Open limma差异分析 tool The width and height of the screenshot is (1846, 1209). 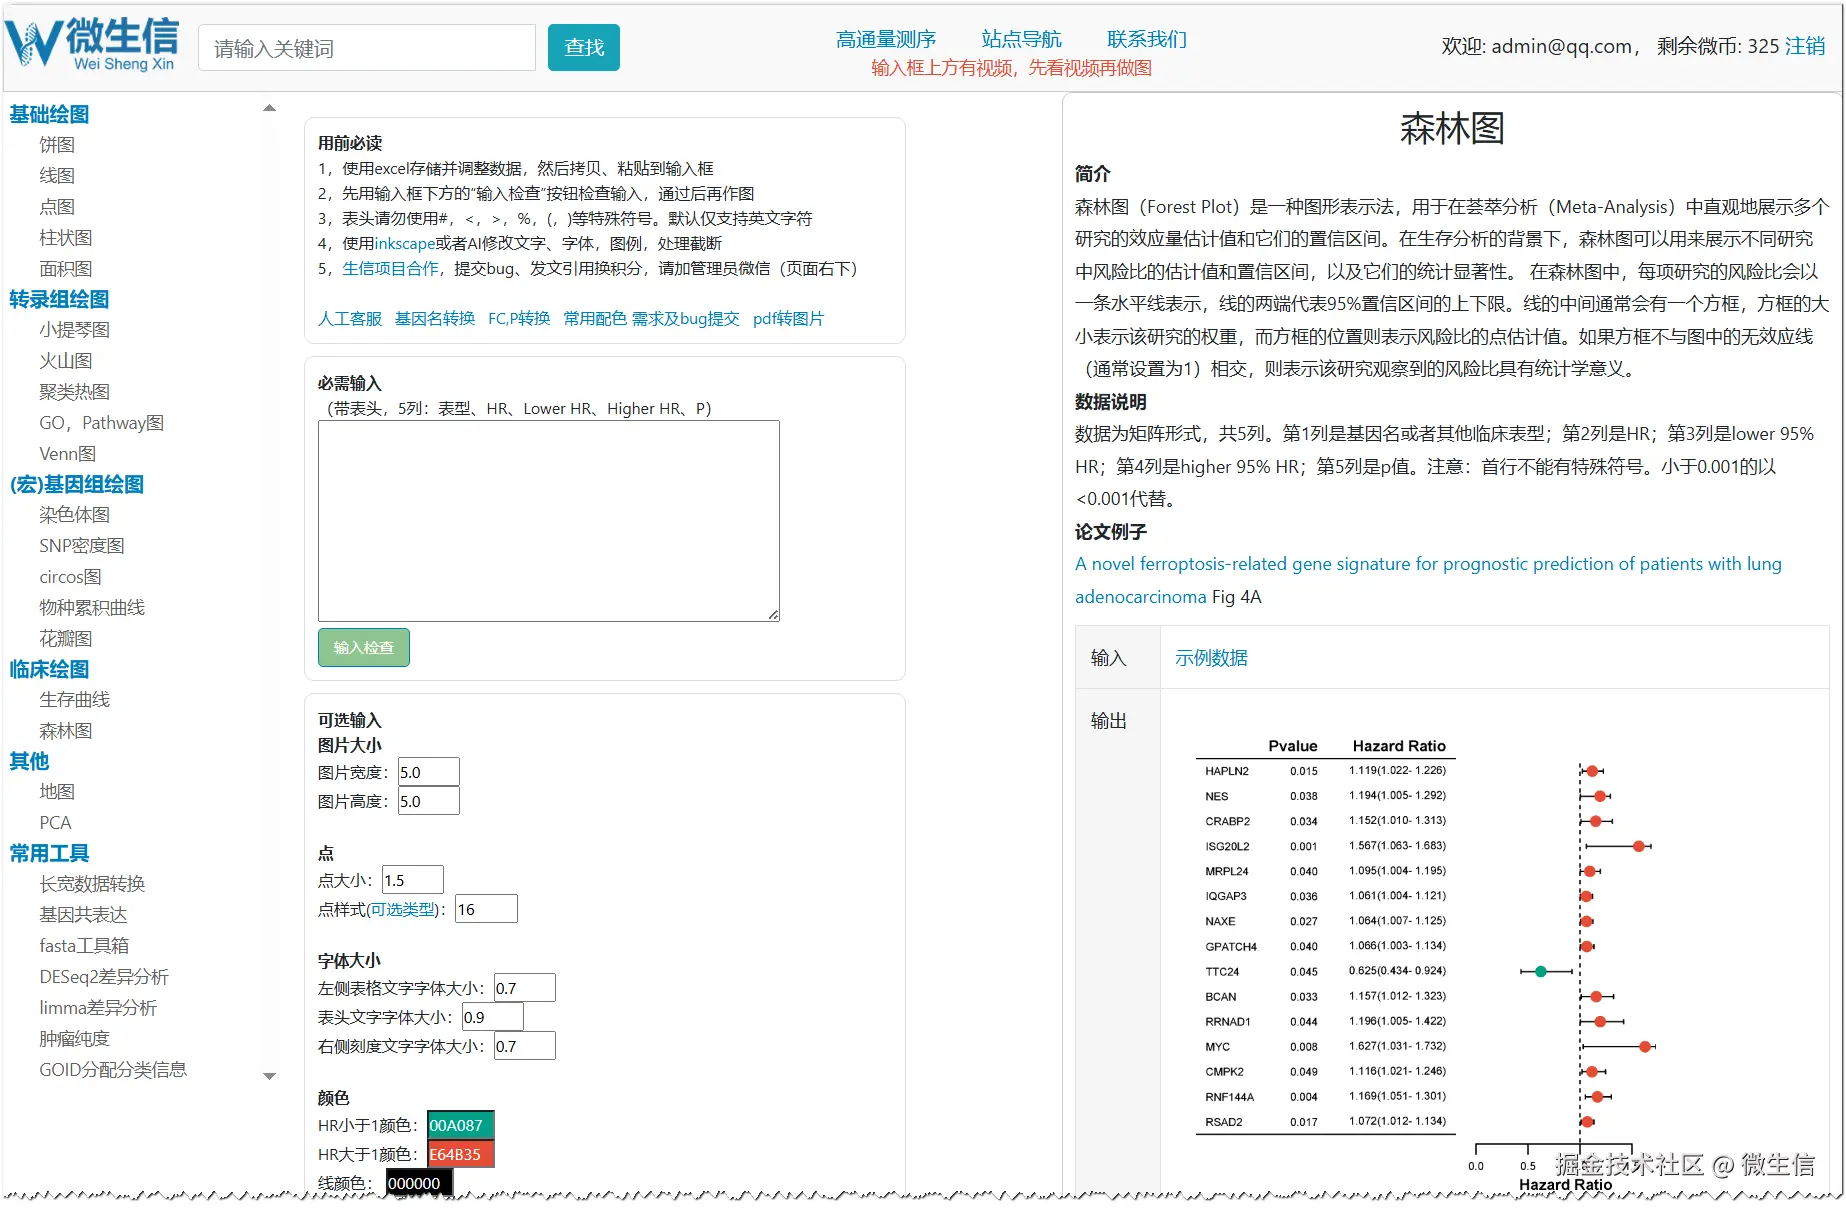click(x=98, y=1008)
